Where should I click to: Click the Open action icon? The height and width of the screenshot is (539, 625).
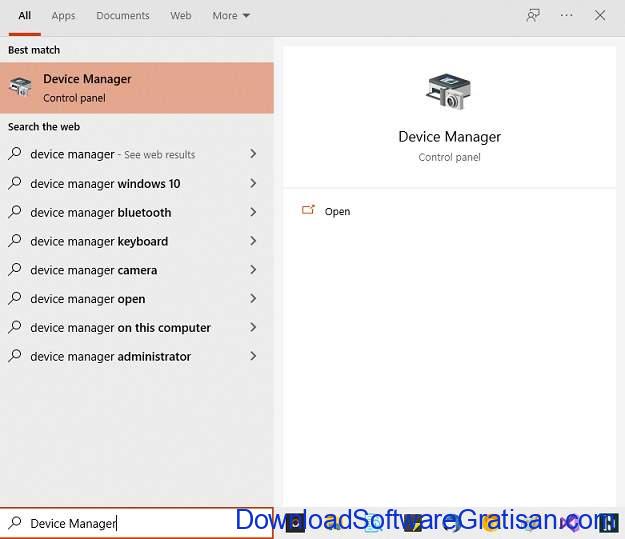[308, 210]
